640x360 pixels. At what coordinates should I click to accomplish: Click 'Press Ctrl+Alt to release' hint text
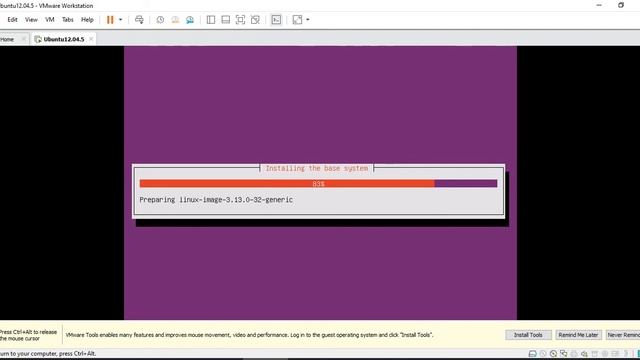28,332
